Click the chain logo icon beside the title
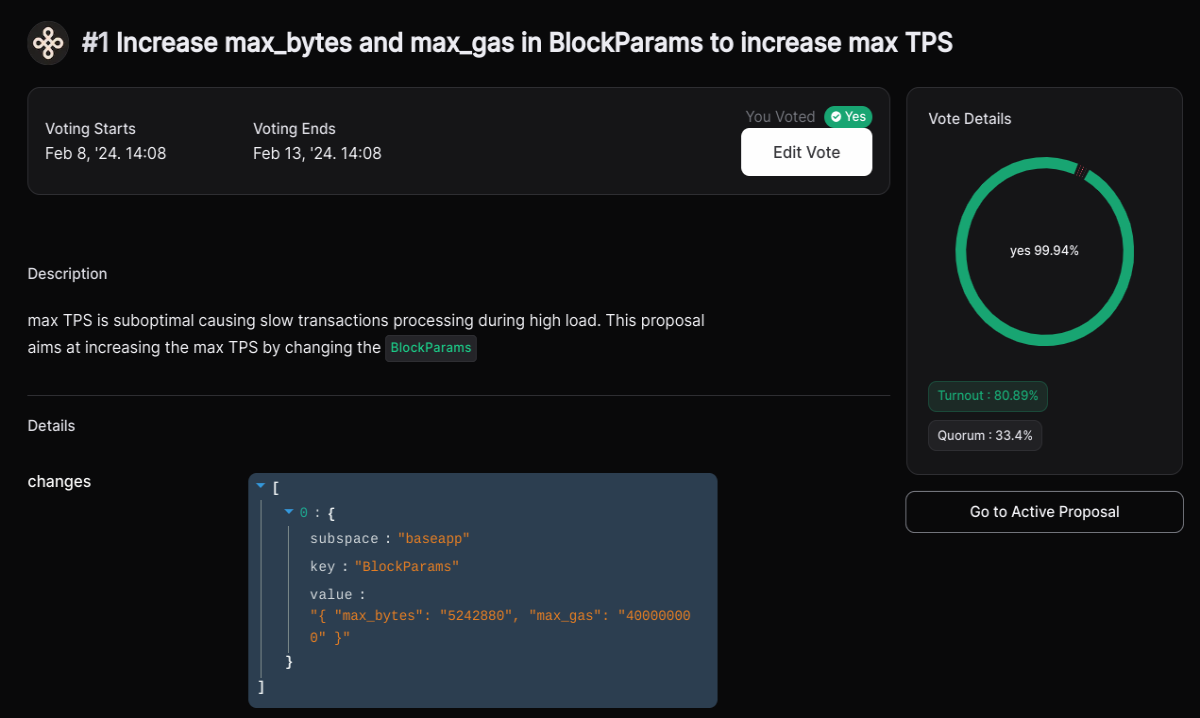Image resolution: width=1200 pixels, height=718 pixels. pos(48,44)
